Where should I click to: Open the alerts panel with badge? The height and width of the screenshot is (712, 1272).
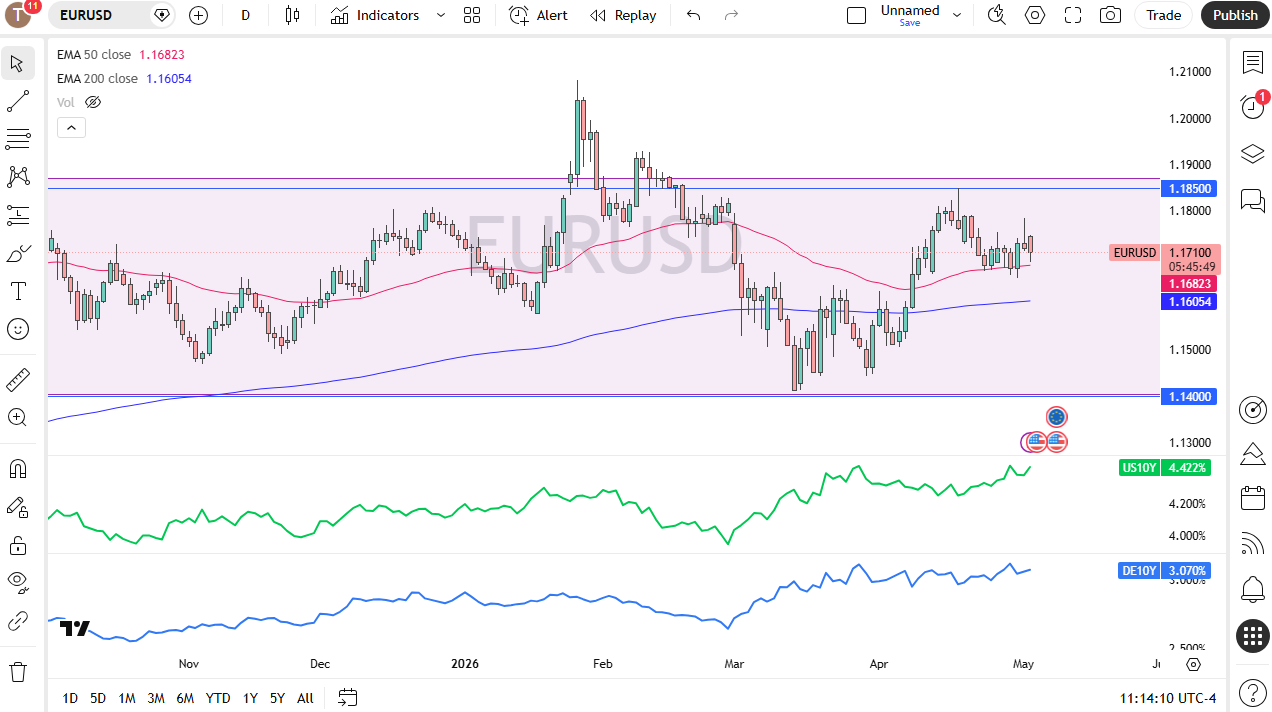pyautogui.click(x=1253, y=106)
